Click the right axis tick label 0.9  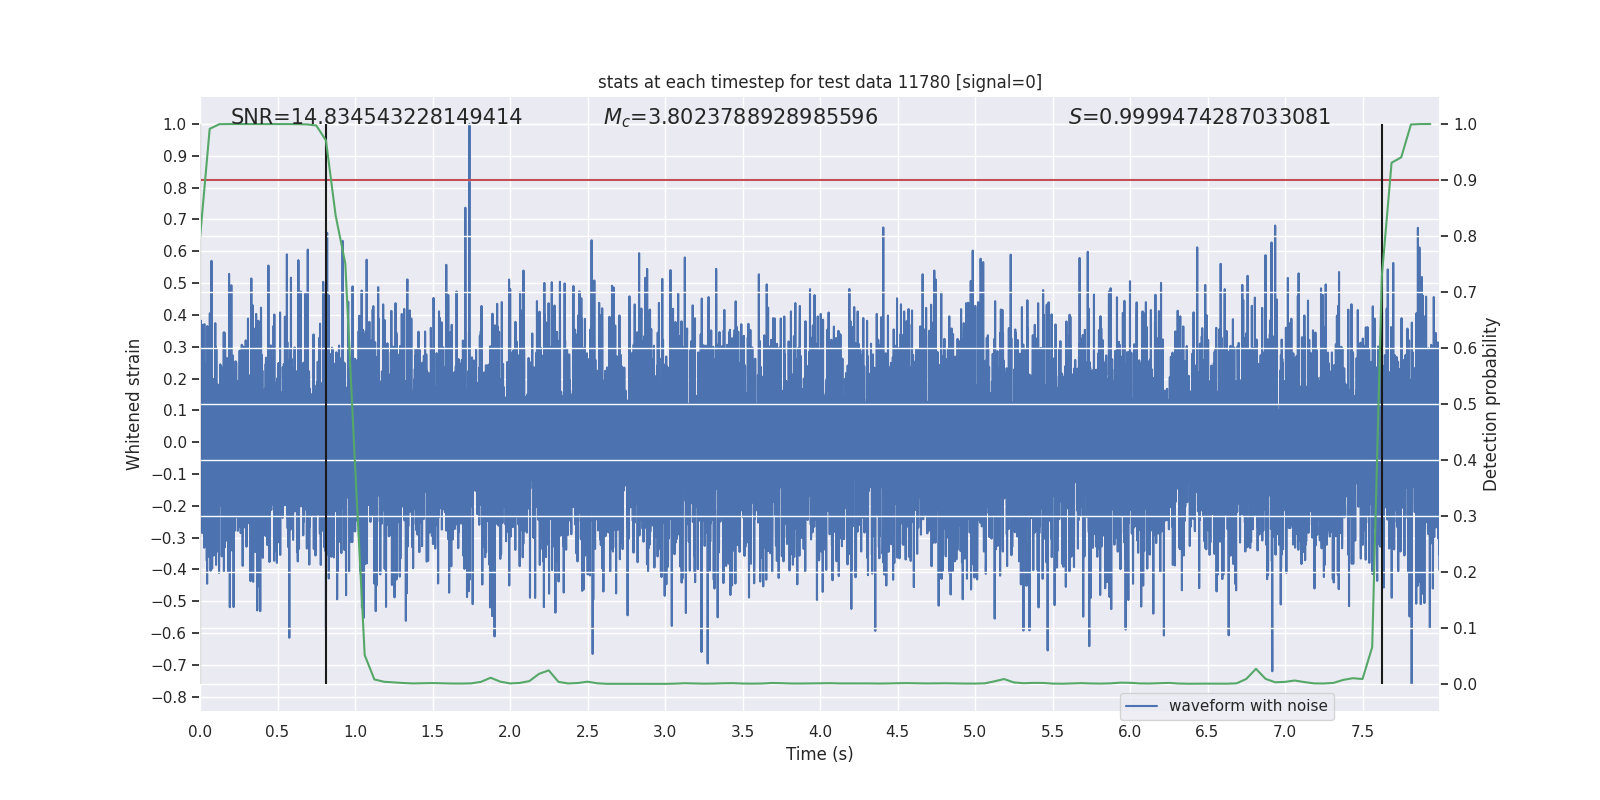click(1465, 180)
